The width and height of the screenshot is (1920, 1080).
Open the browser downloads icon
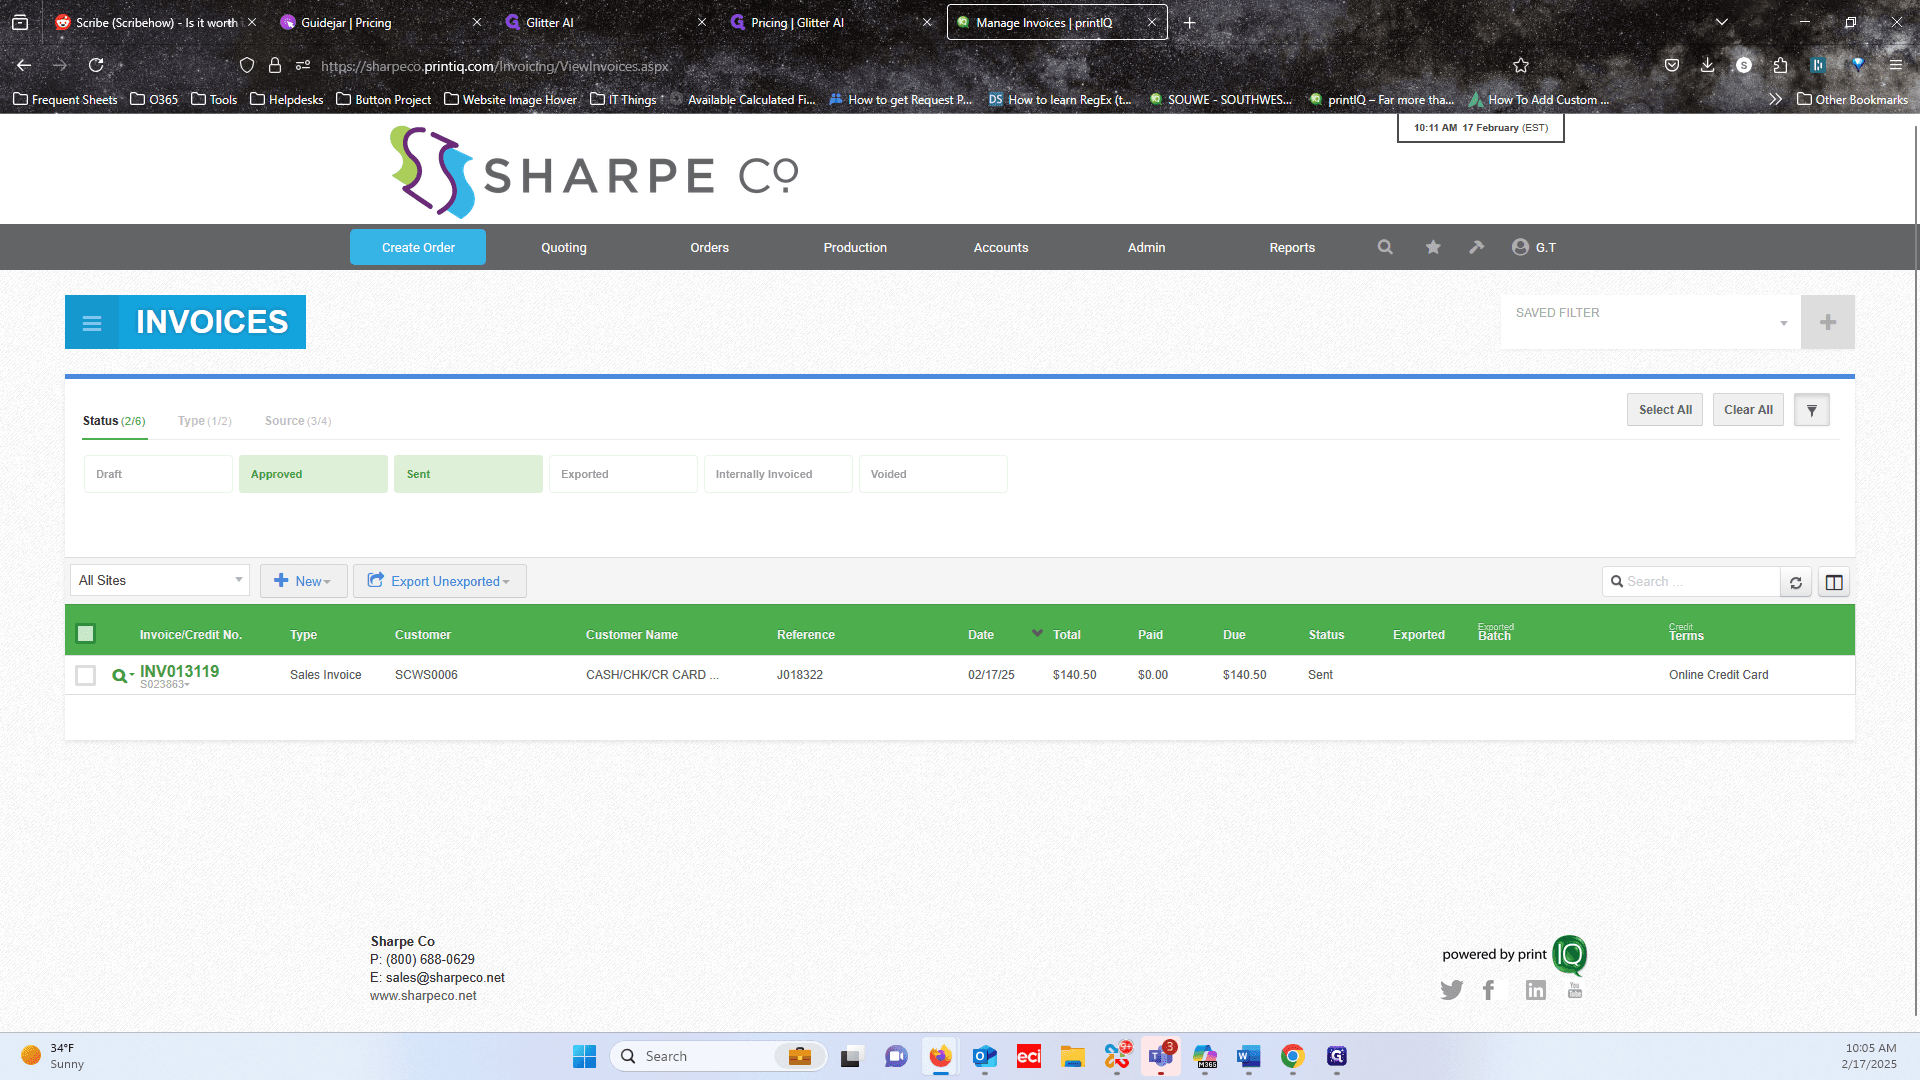click(x=1707, y=66)
